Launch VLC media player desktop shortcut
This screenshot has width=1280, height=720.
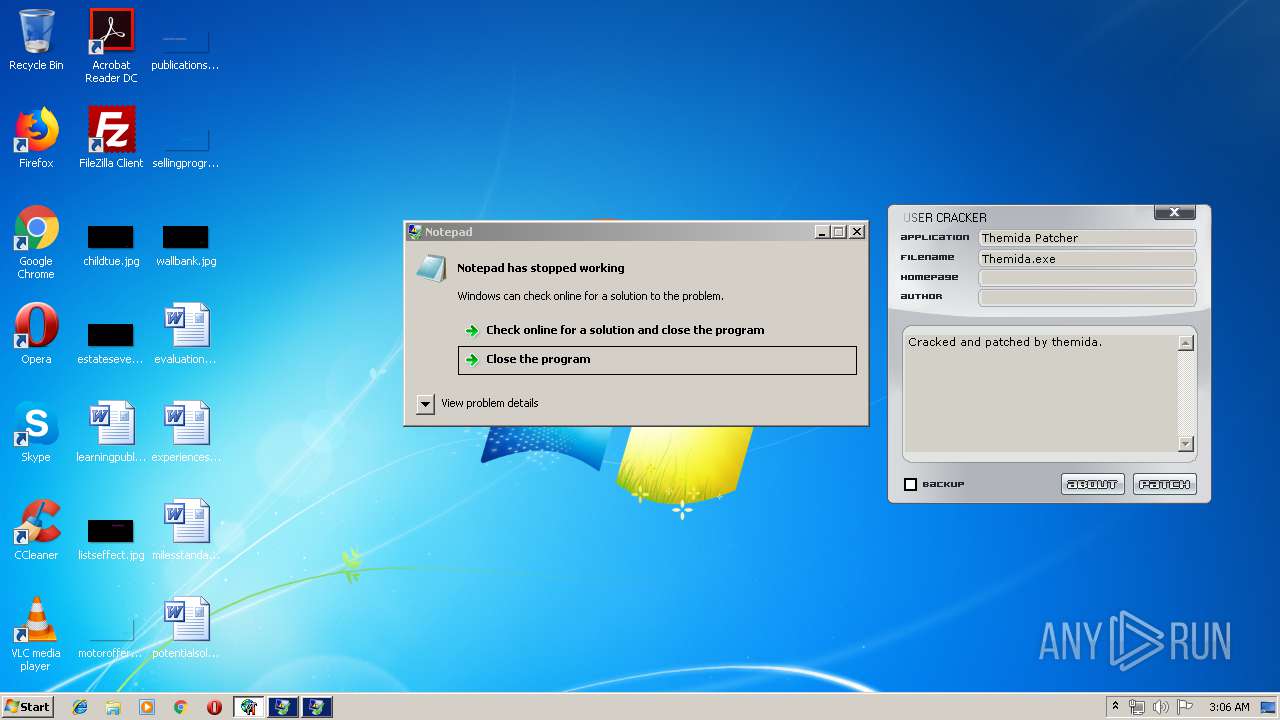click(x=36, y=634)
